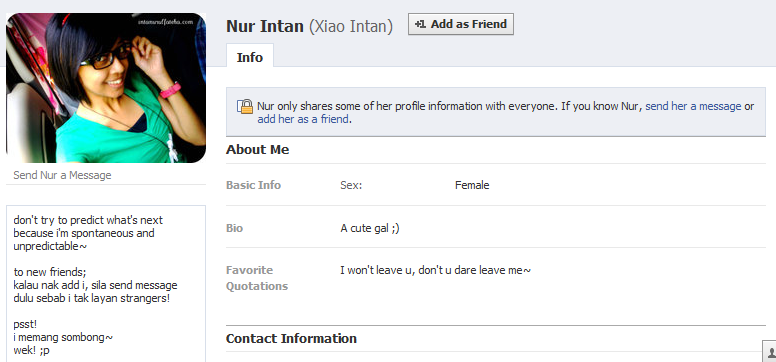This screenshot has width=776, height=362.
Task: Click the alternate name (Xiao Intan)
Action: coord(351,26)
